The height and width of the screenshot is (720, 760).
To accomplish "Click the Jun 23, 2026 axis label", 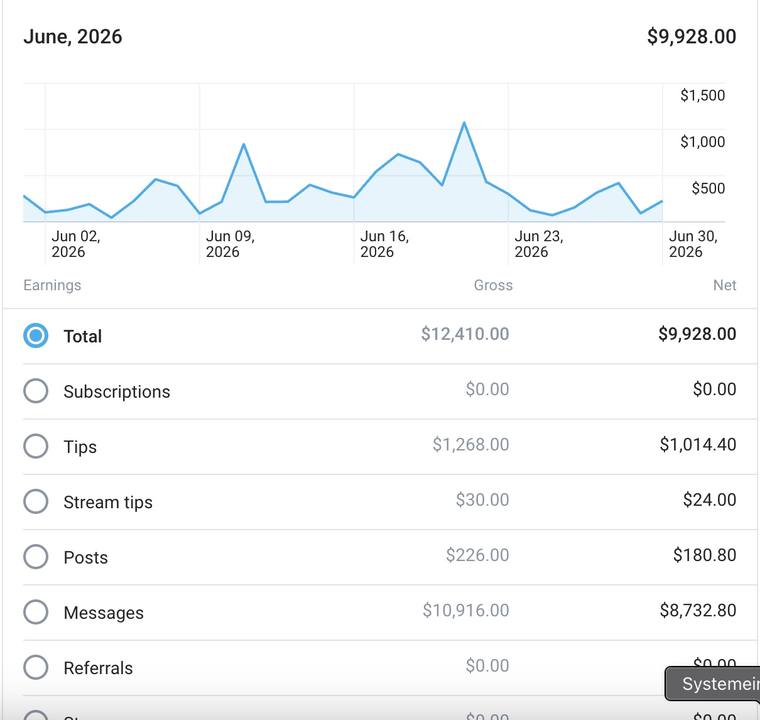I will click(x=539, y=244).
